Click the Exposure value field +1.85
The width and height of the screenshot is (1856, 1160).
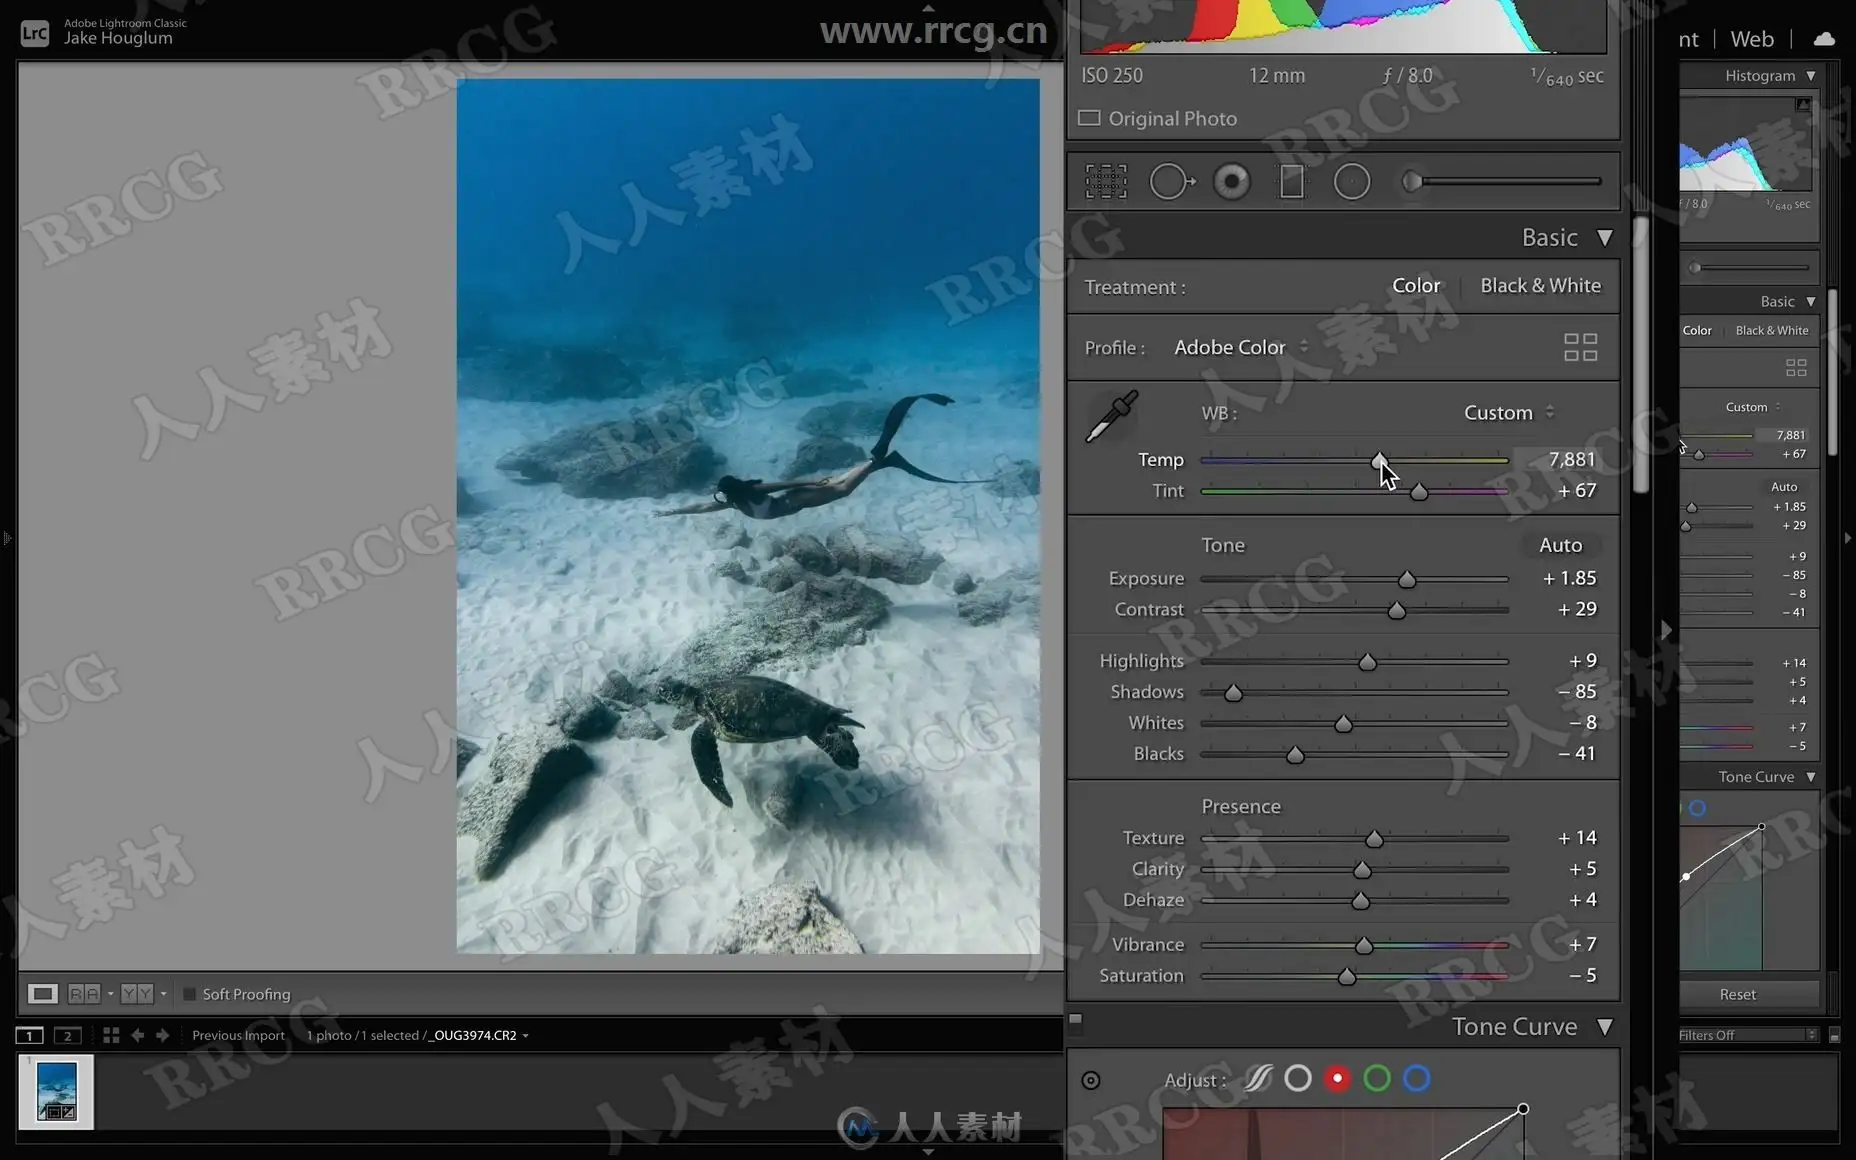[x=1570, y=578]
